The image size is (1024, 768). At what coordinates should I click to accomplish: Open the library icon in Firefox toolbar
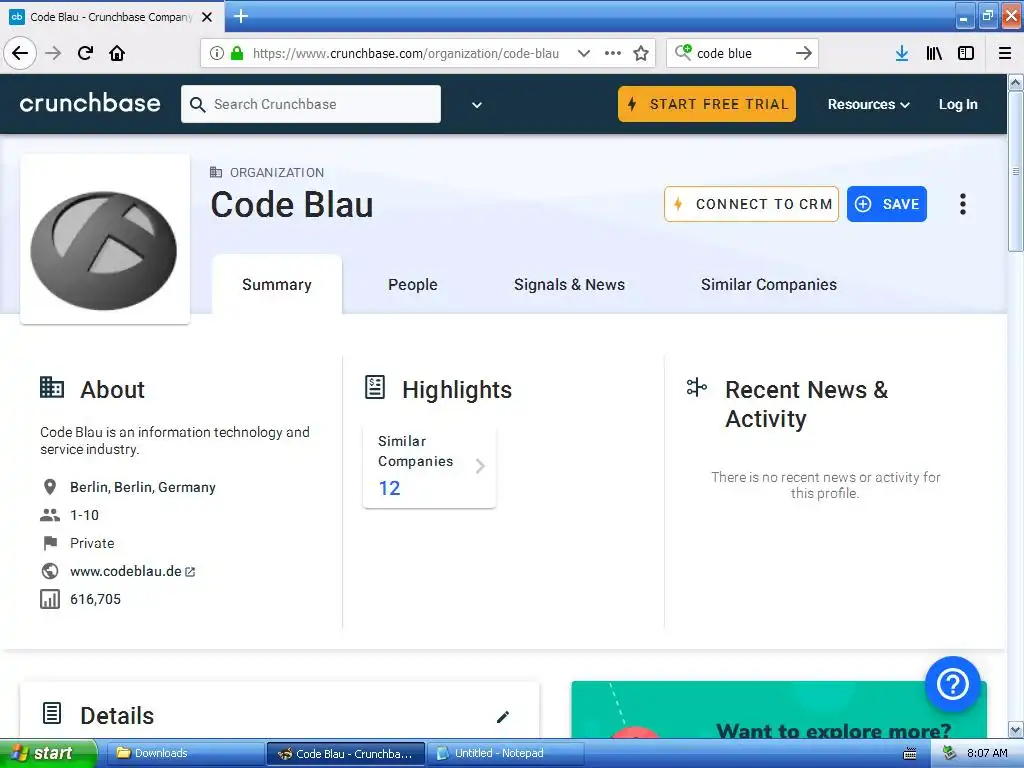[934, 53]
